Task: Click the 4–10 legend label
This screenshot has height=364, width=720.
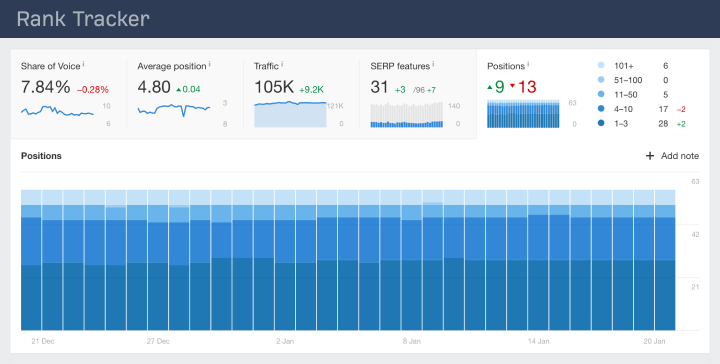Action: point(623,109)
